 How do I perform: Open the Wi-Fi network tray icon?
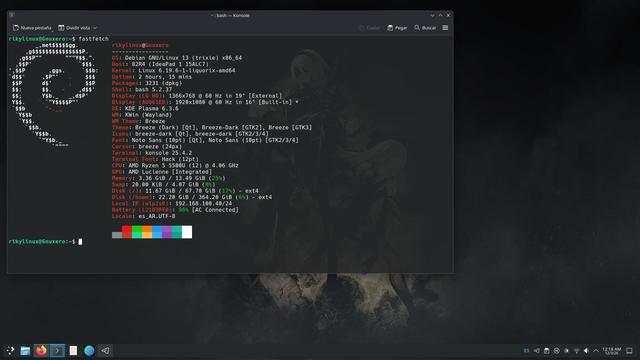point(576,351)
